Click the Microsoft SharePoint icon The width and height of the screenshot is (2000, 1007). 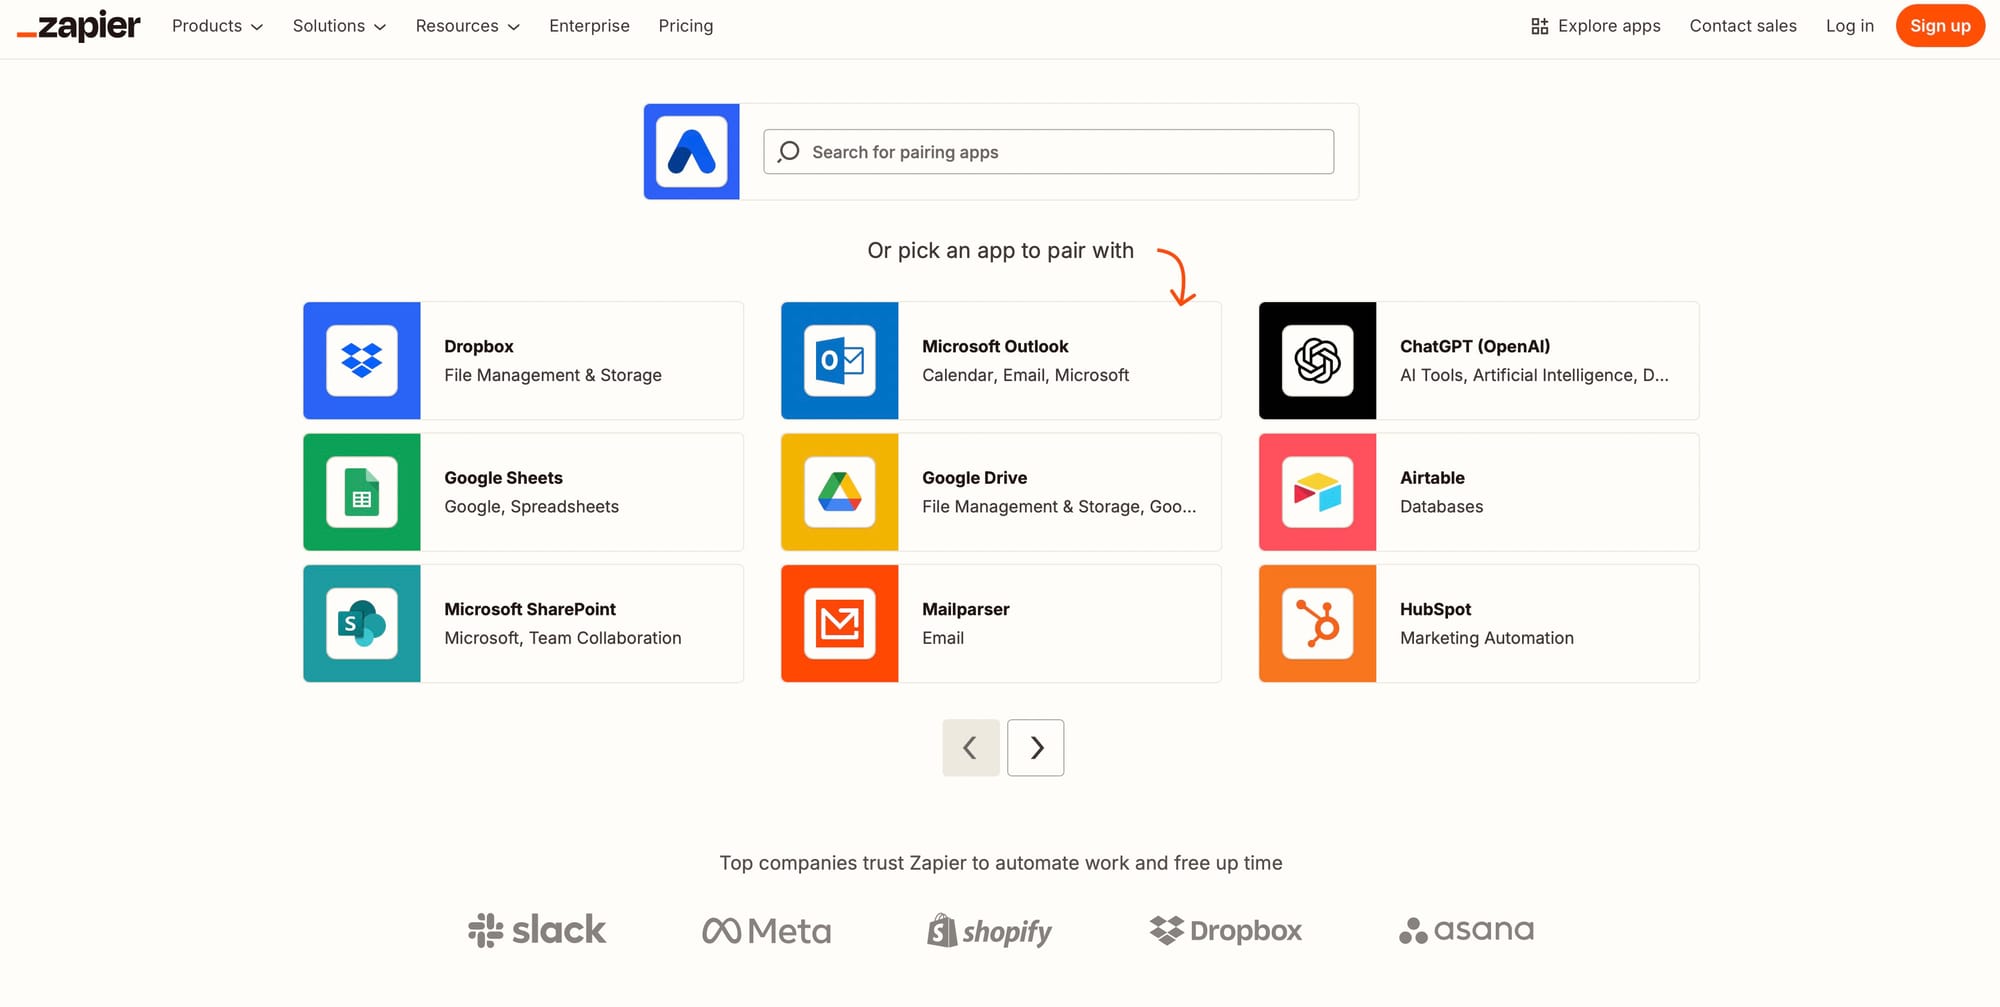click(x=361, y=624)
